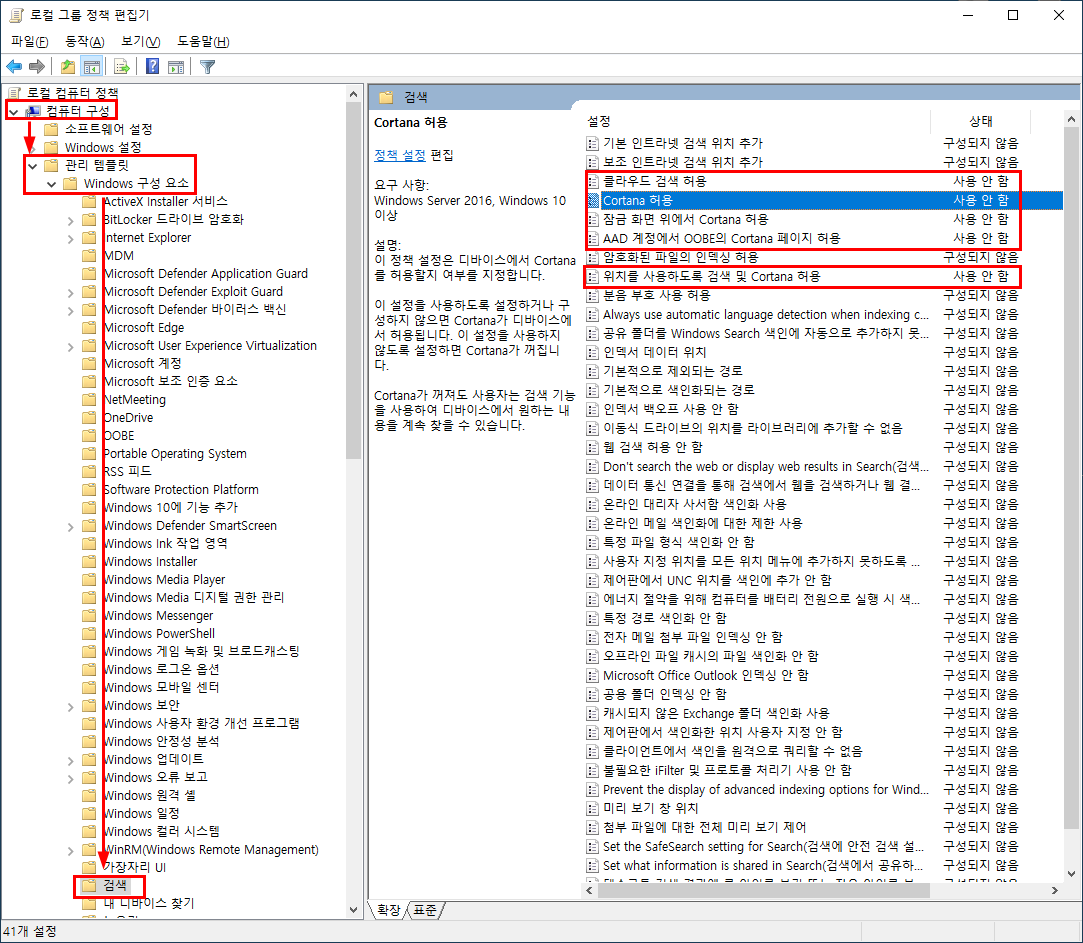1083x943 pixels.
Task: Click the Forward arrow in the toolbar
Action: pyautogui.click(x=37, y=67)
